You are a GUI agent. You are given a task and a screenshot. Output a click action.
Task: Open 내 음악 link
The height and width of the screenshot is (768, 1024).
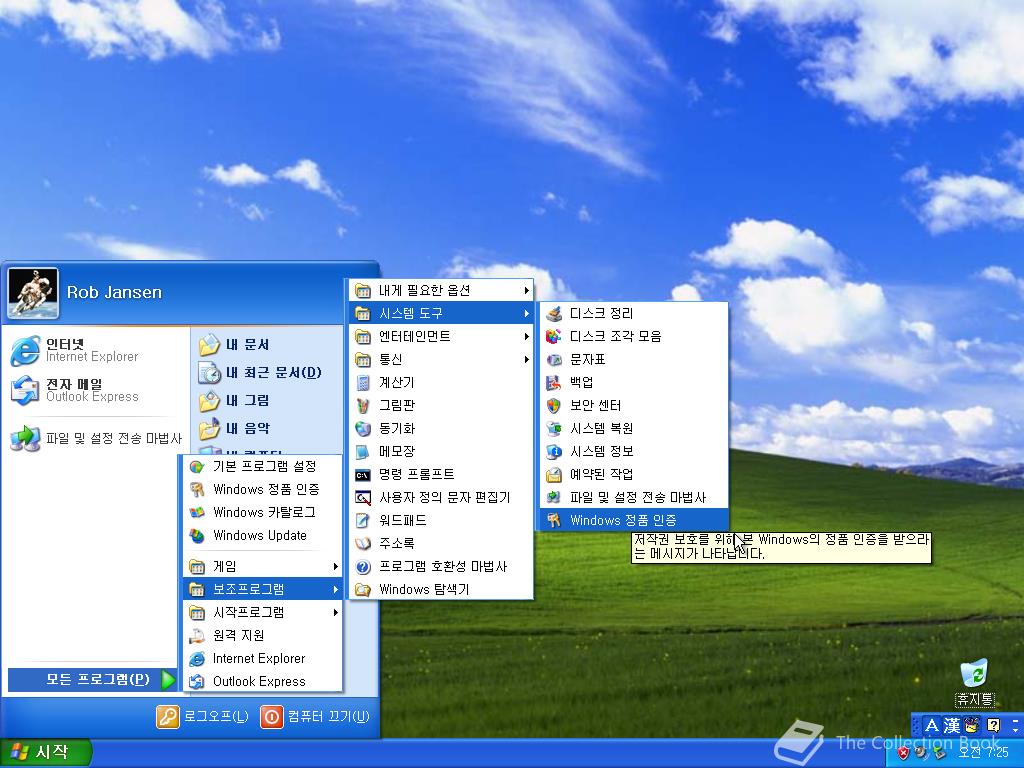pyautogui.click(x=234, y=428)
